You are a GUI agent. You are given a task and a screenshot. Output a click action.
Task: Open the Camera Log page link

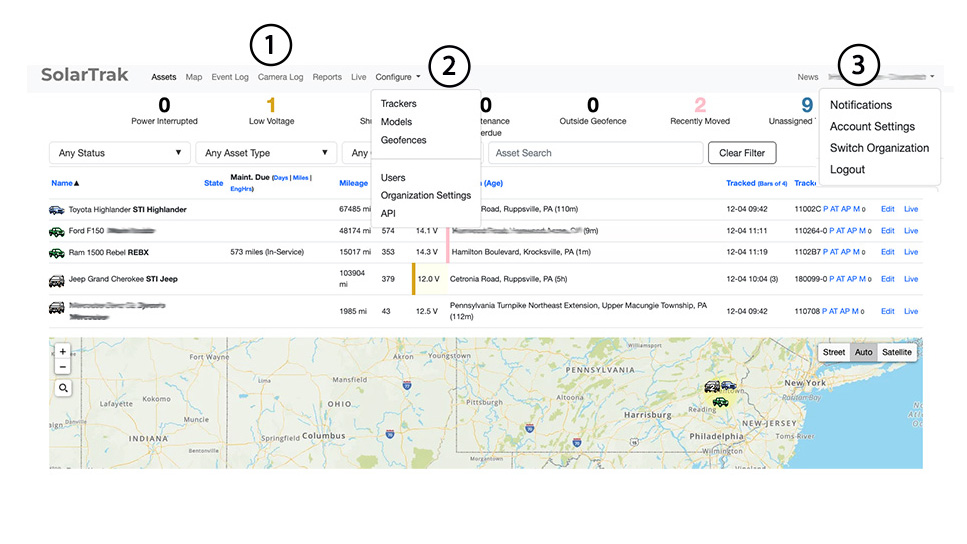(x=280, y=77)
